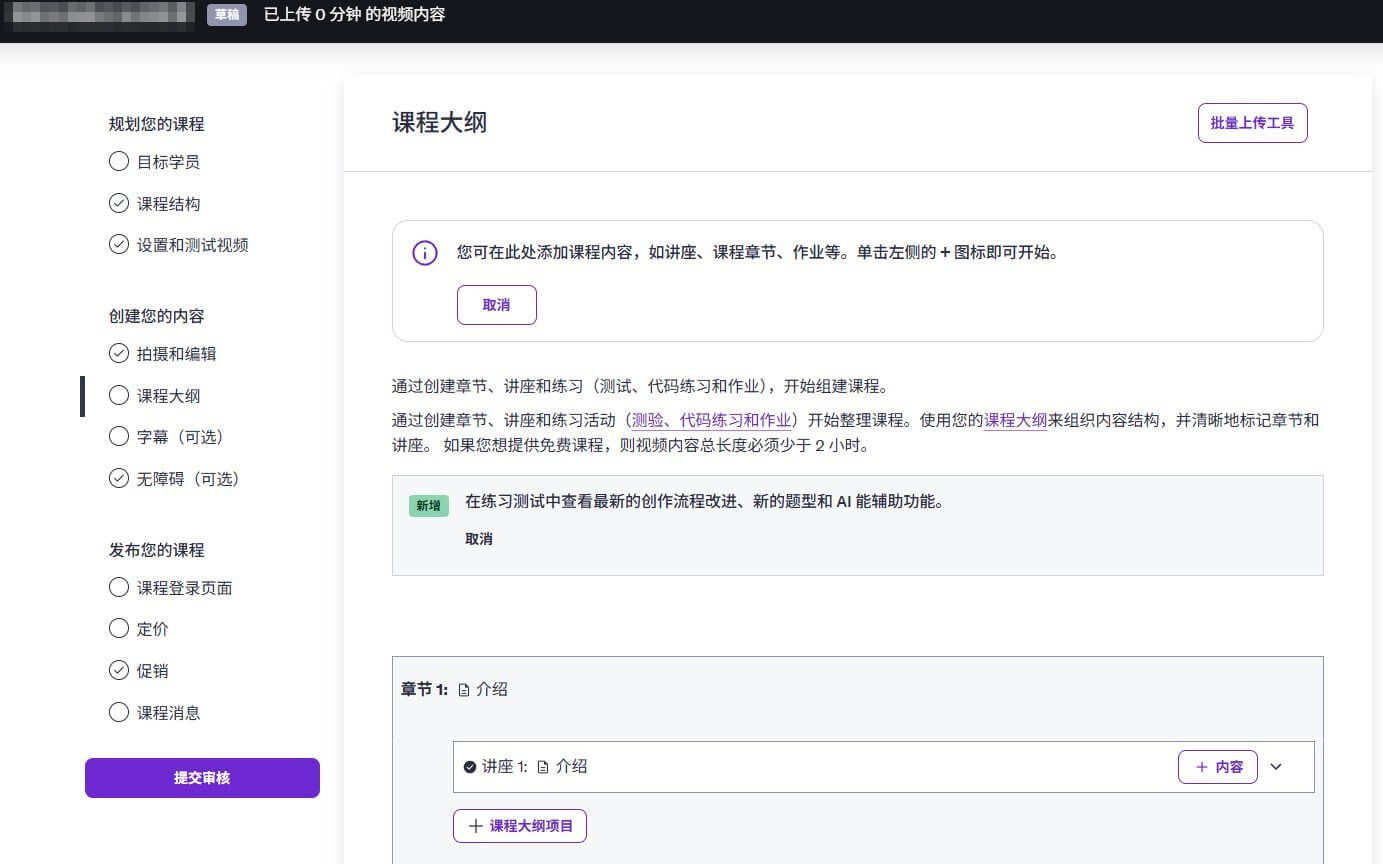The image size is (1383, 864).
Task: Open 拍摄和编辑 in sidebar
Action: click(x=176, y=354)
